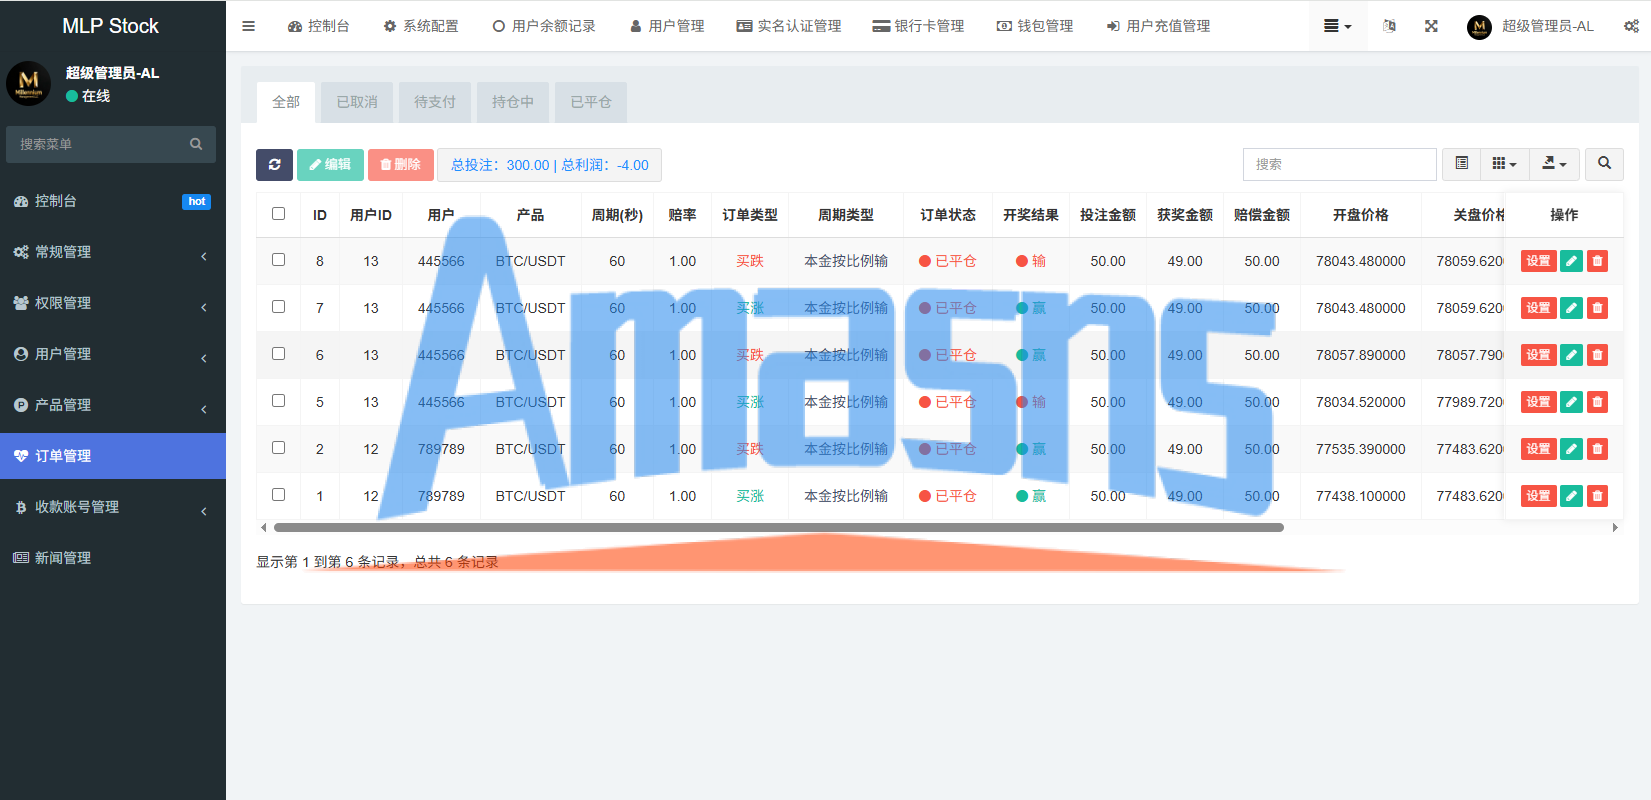The image size is (1651, 800).
Task: Expand the 用户管理 sidebar menu
Action: [113, 354]
